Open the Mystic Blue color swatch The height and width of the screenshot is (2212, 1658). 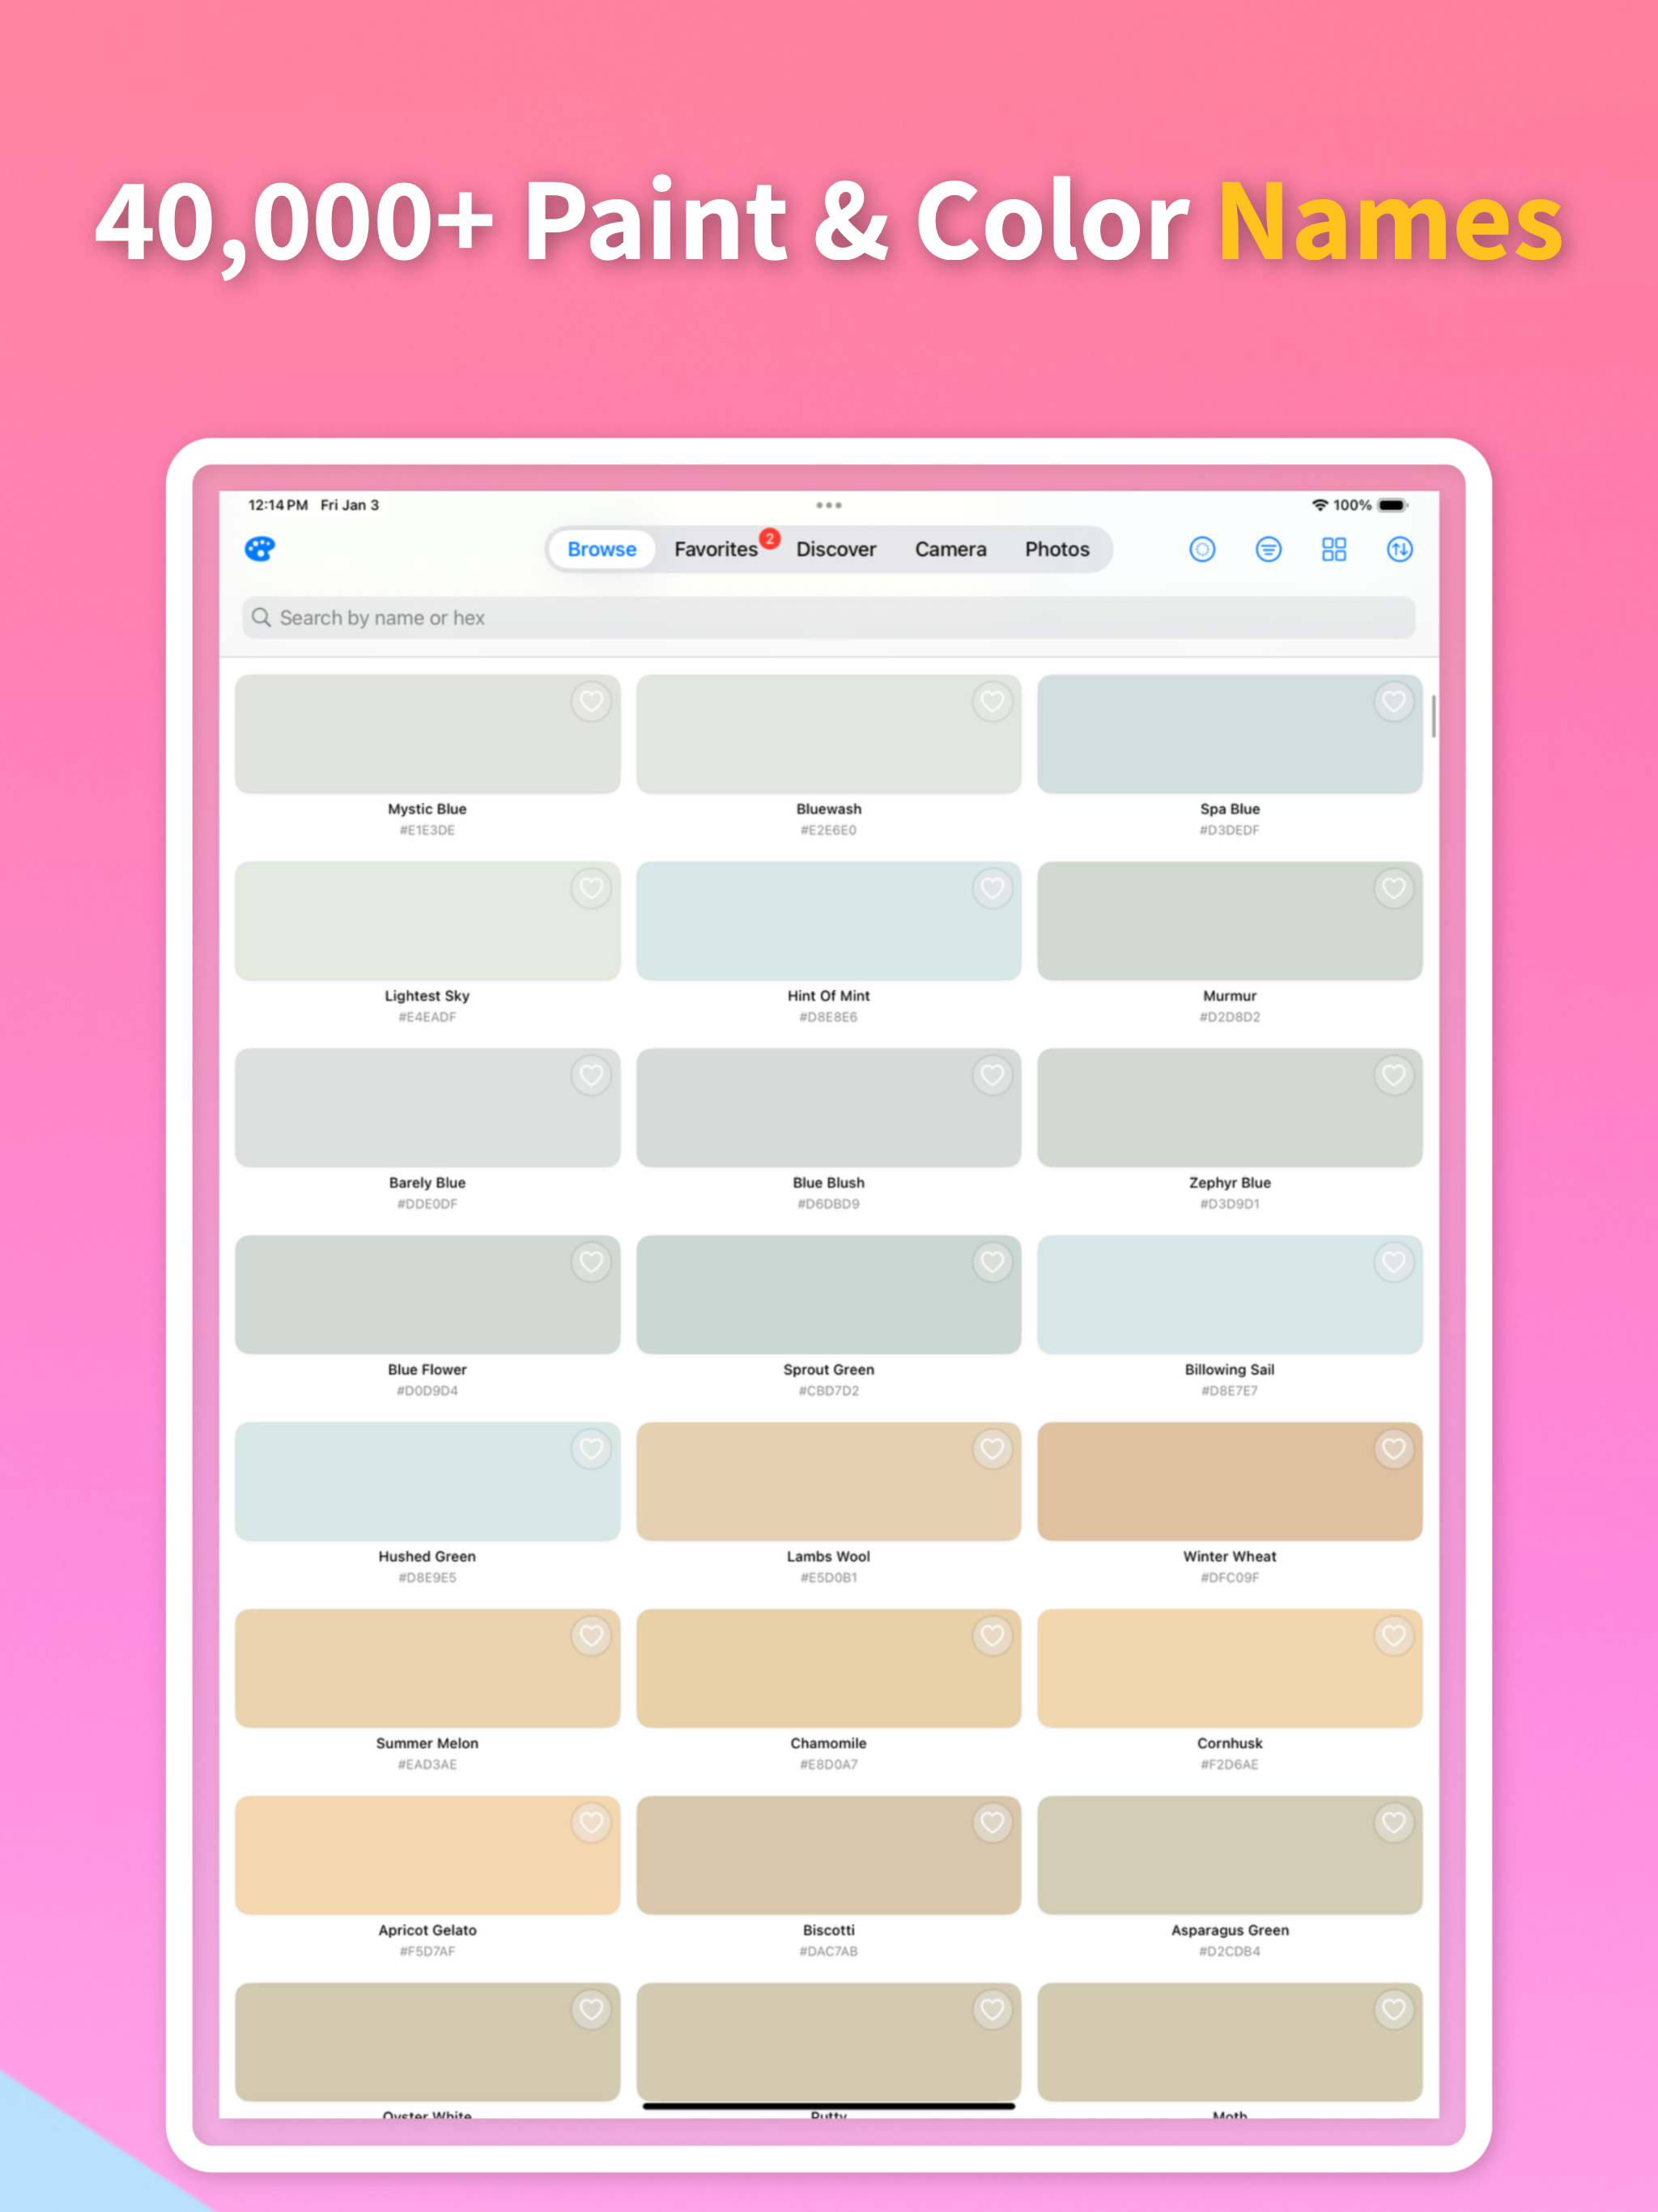point(427,734)
